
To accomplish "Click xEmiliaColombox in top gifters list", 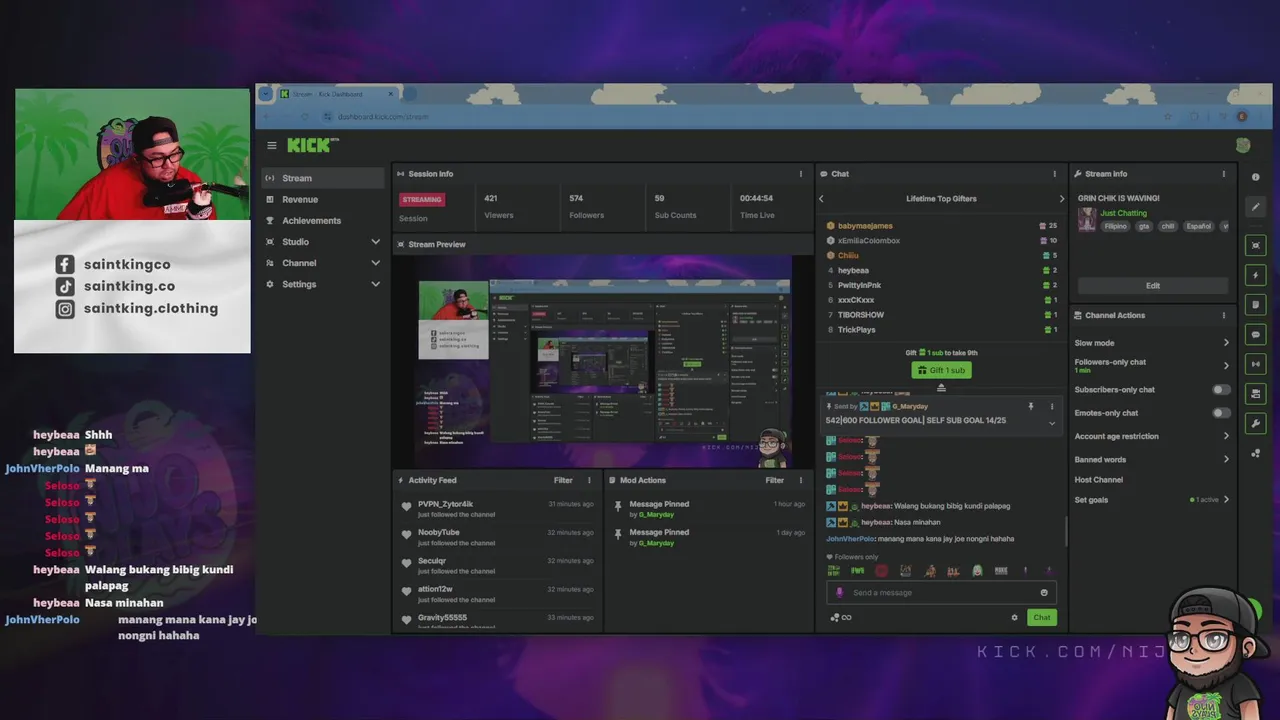I will (868, 241).
